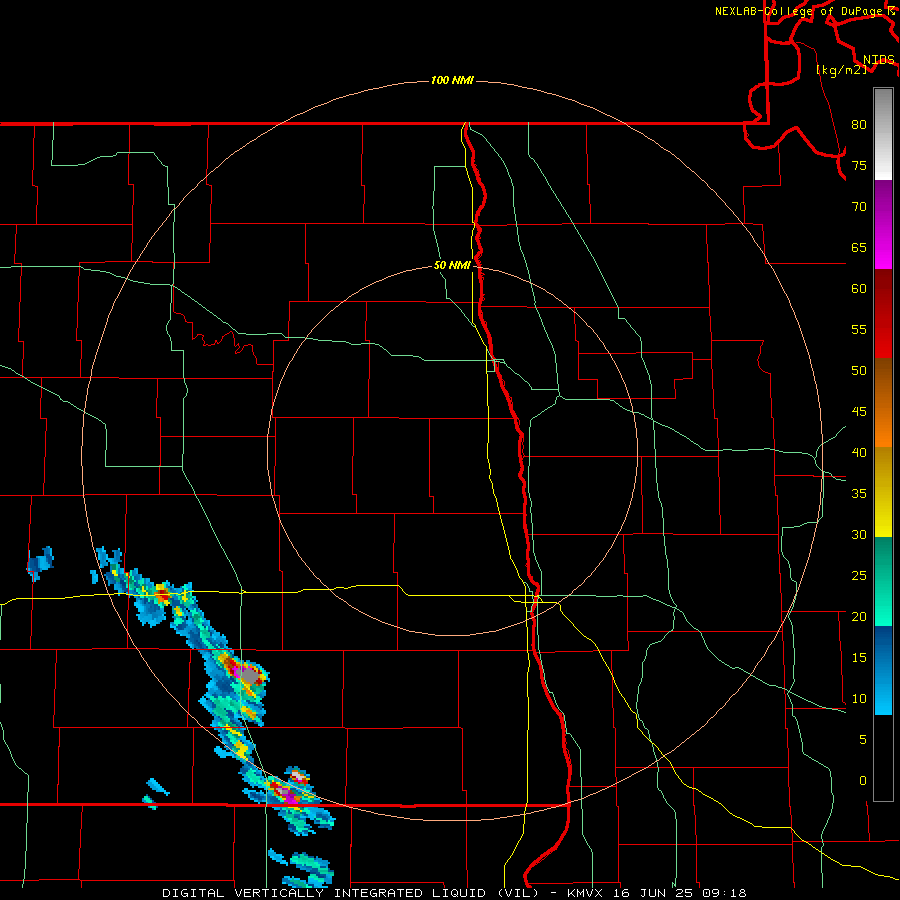Click the 80 value on the color scale
Screen dimensions: 900x900
pyautogui.click(x=859, y=125)
